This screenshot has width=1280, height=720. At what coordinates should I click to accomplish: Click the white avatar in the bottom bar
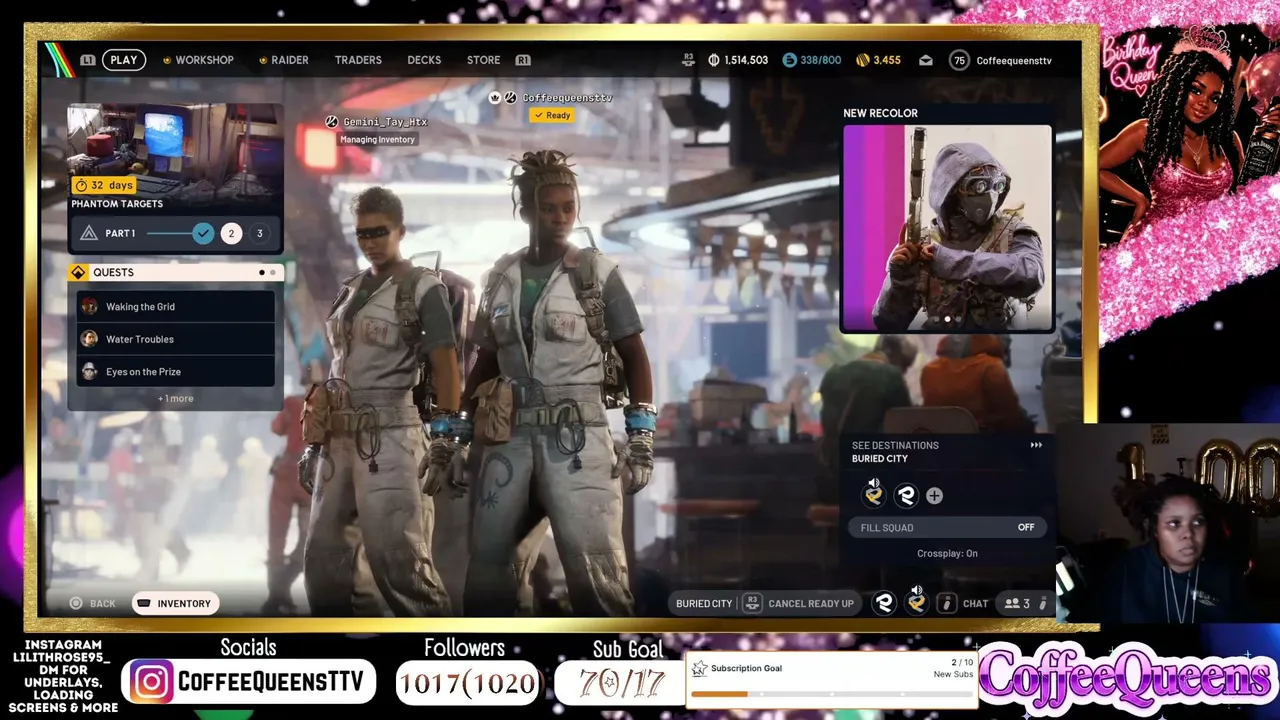[x=884, y=603]
